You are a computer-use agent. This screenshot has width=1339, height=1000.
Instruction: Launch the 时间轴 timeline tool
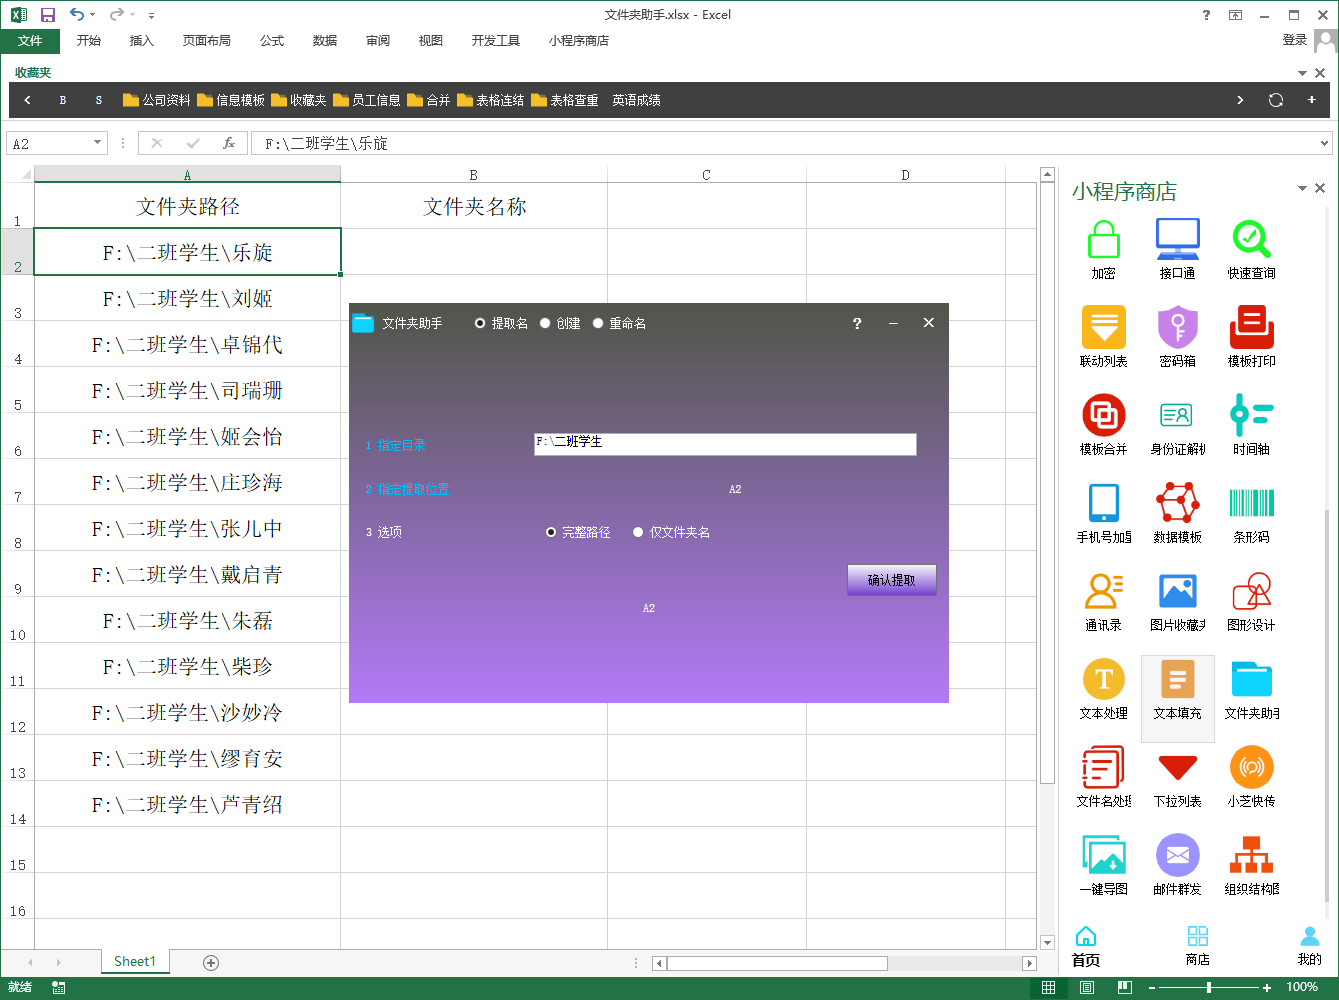coord(1251,425)
